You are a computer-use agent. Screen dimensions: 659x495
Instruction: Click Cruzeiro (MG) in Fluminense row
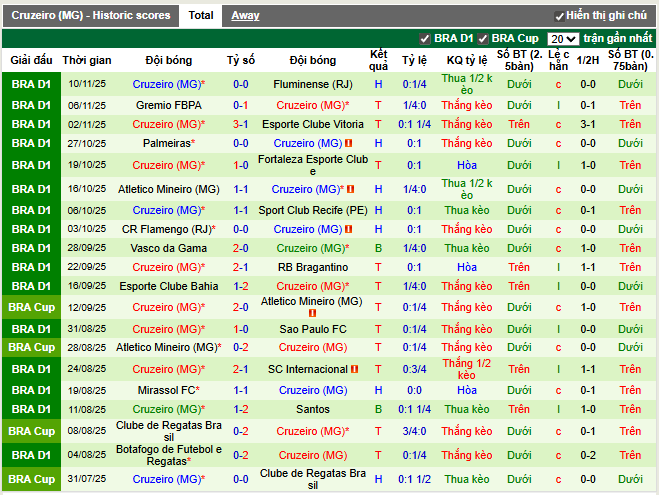[169, 84]
